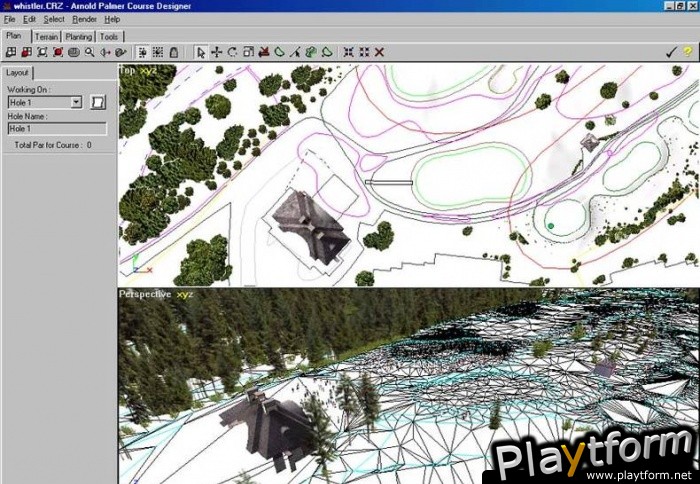
Task: Click the edit vertex point tool
Action: point(295,52)
